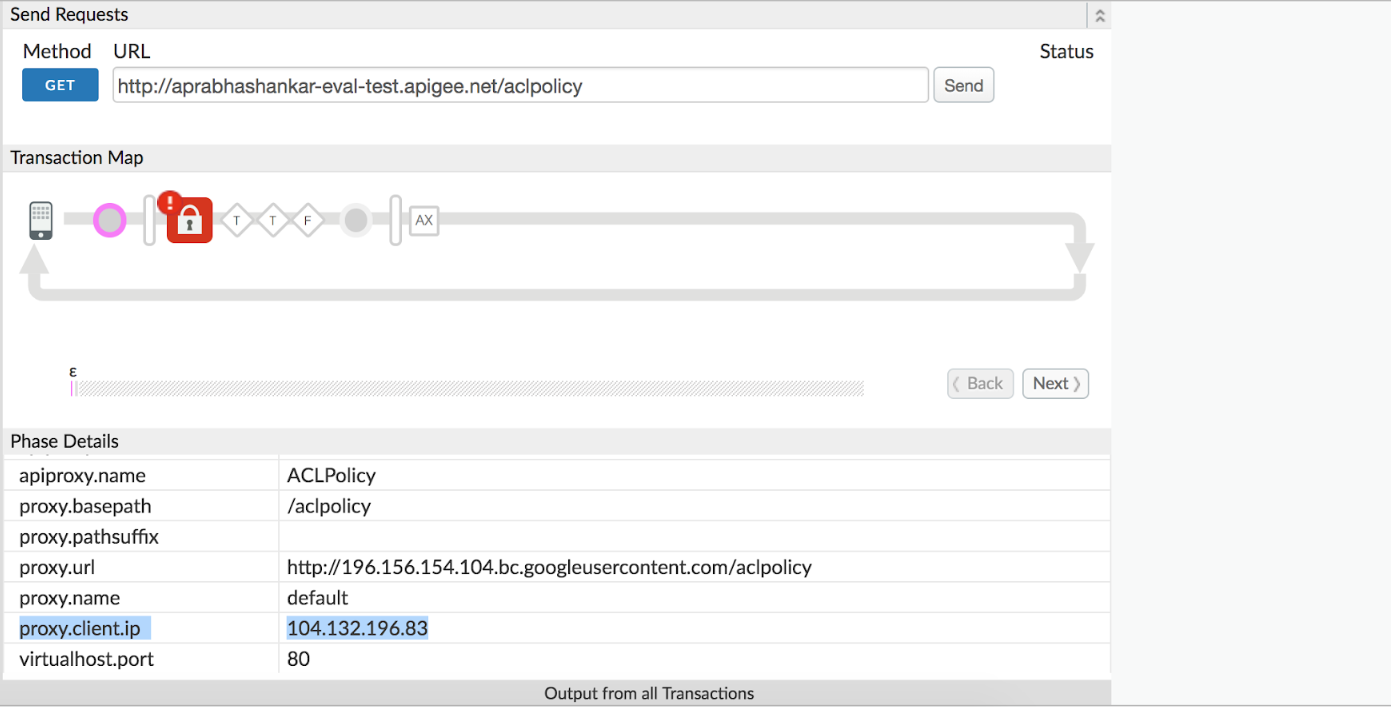Advance the trace with the Next button

point(1055,383)
